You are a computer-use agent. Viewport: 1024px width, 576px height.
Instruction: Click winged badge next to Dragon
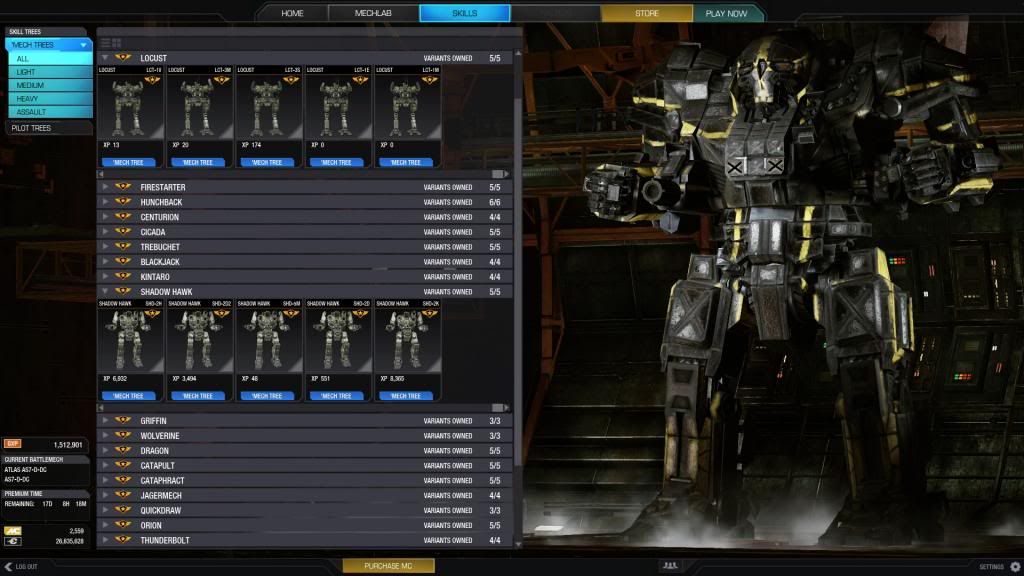[x=123, y=451]
